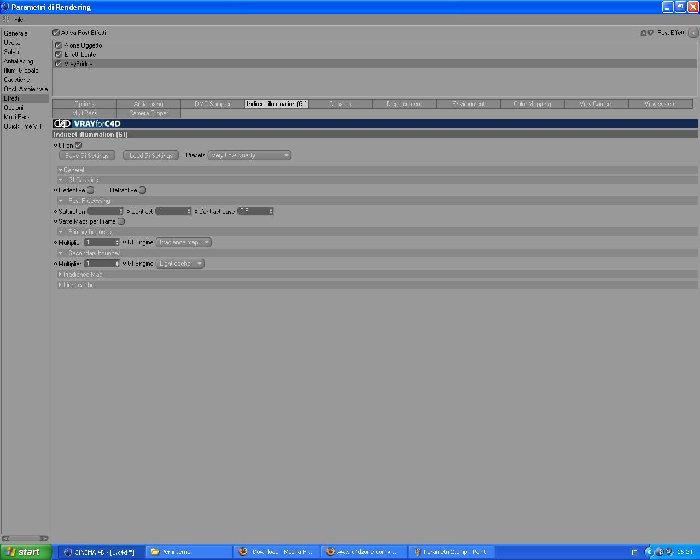Switch to the Caustics V-Ray tab
Screen dimensions: 700x560
tap(340, 104)
